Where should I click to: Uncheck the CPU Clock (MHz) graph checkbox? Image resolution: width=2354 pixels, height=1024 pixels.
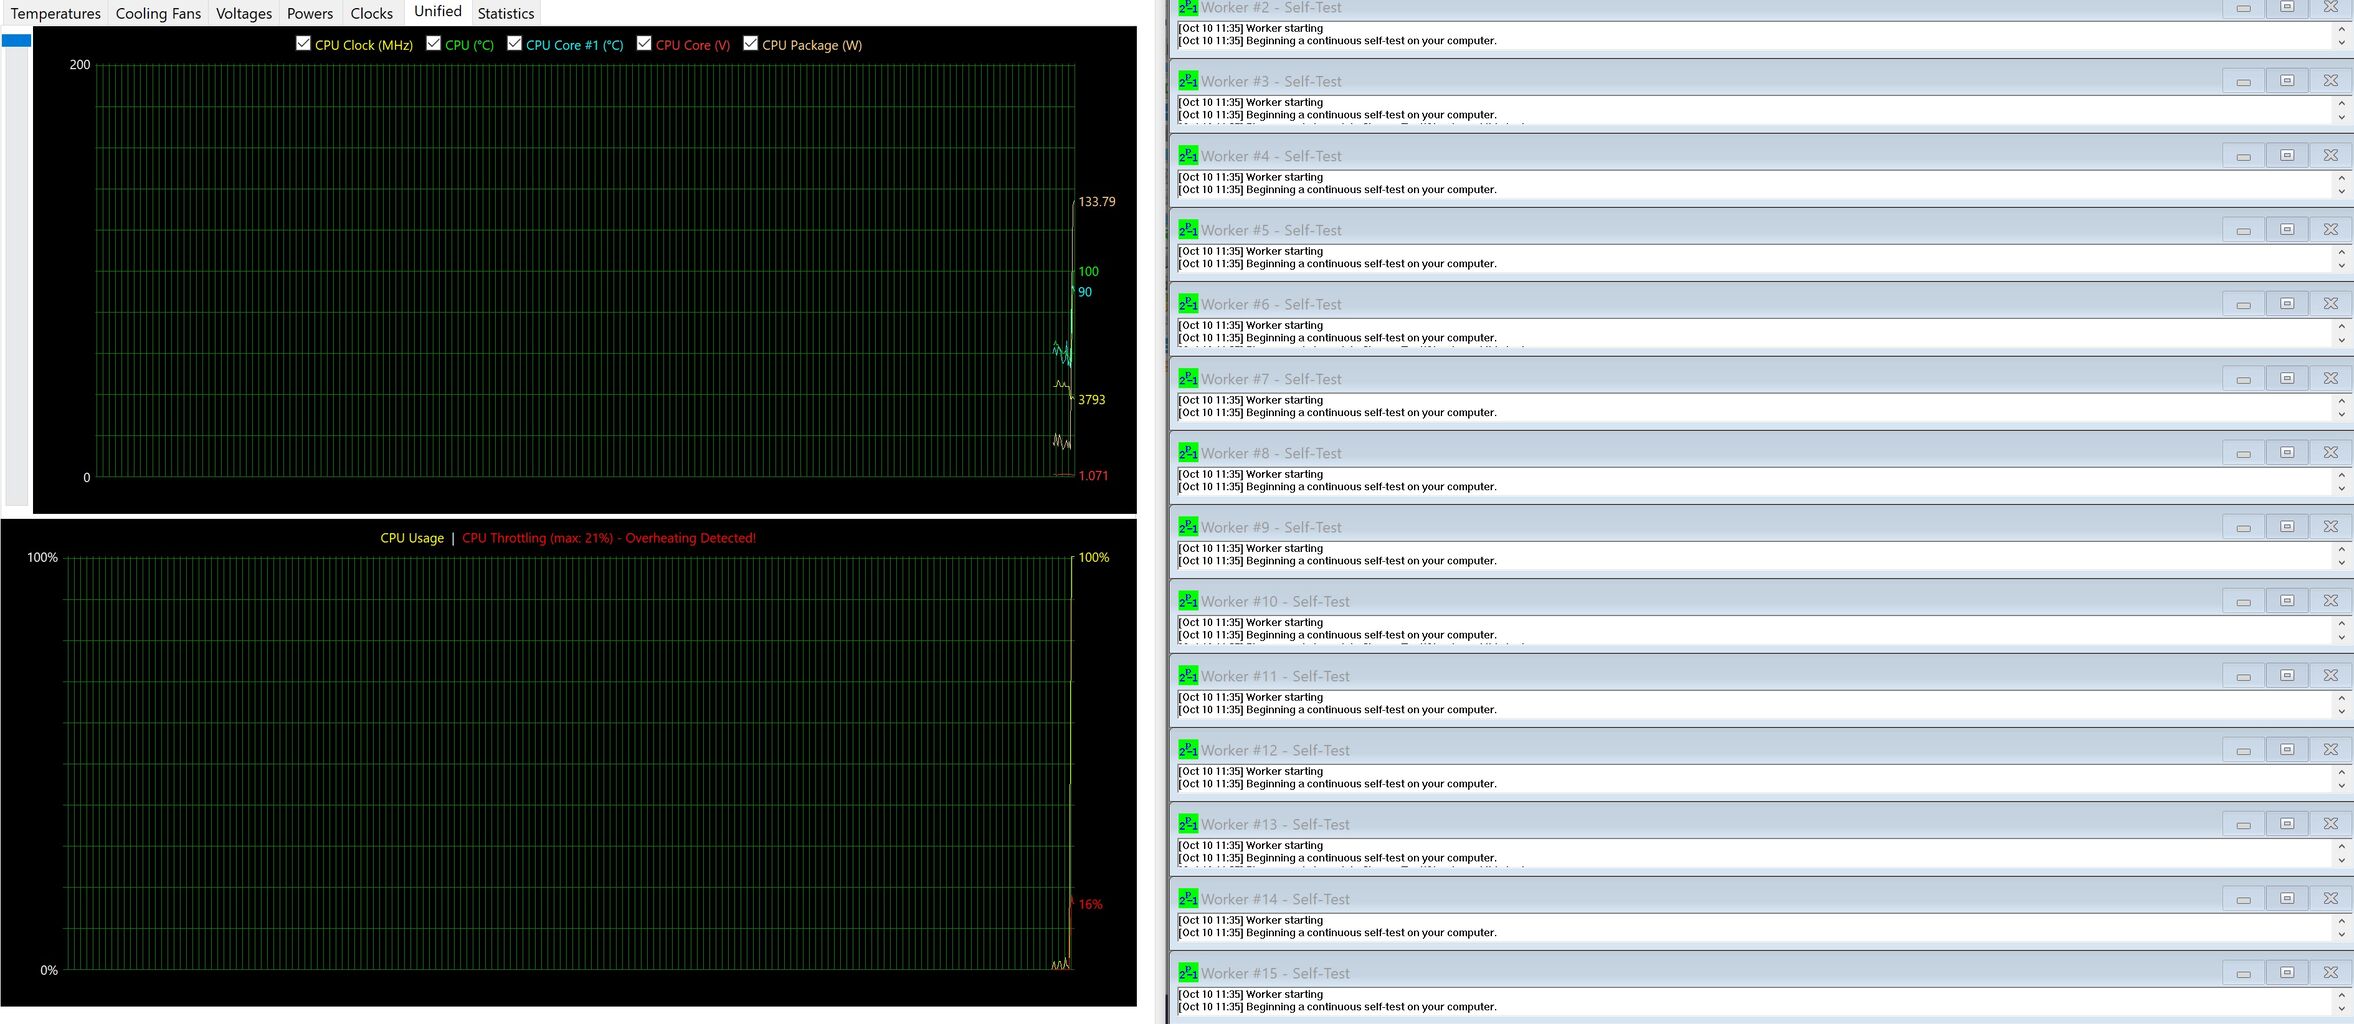pyautogui.click(x=303, y=43)
